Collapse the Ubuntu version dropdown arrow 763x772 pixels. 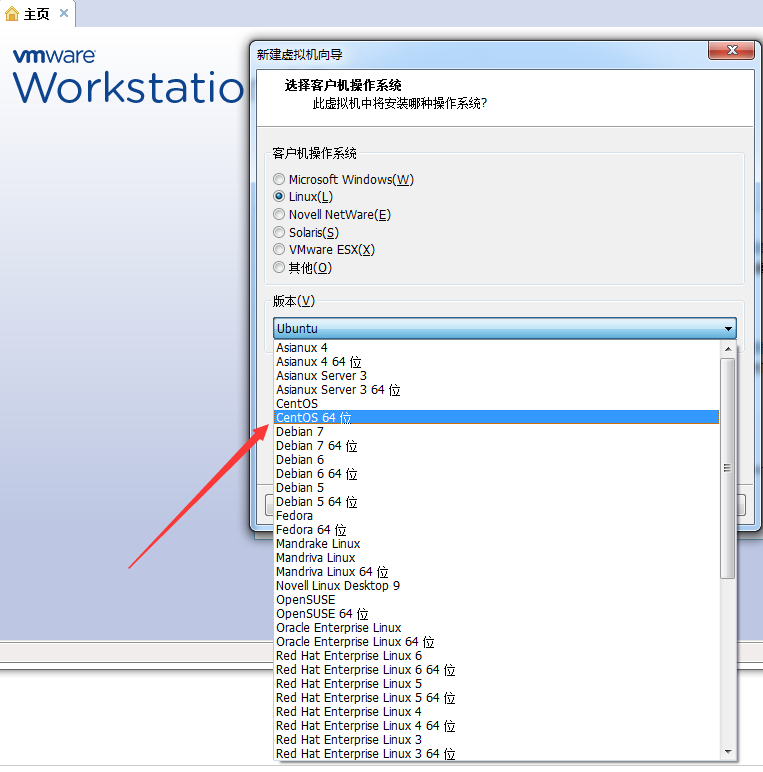pos(727,328)
